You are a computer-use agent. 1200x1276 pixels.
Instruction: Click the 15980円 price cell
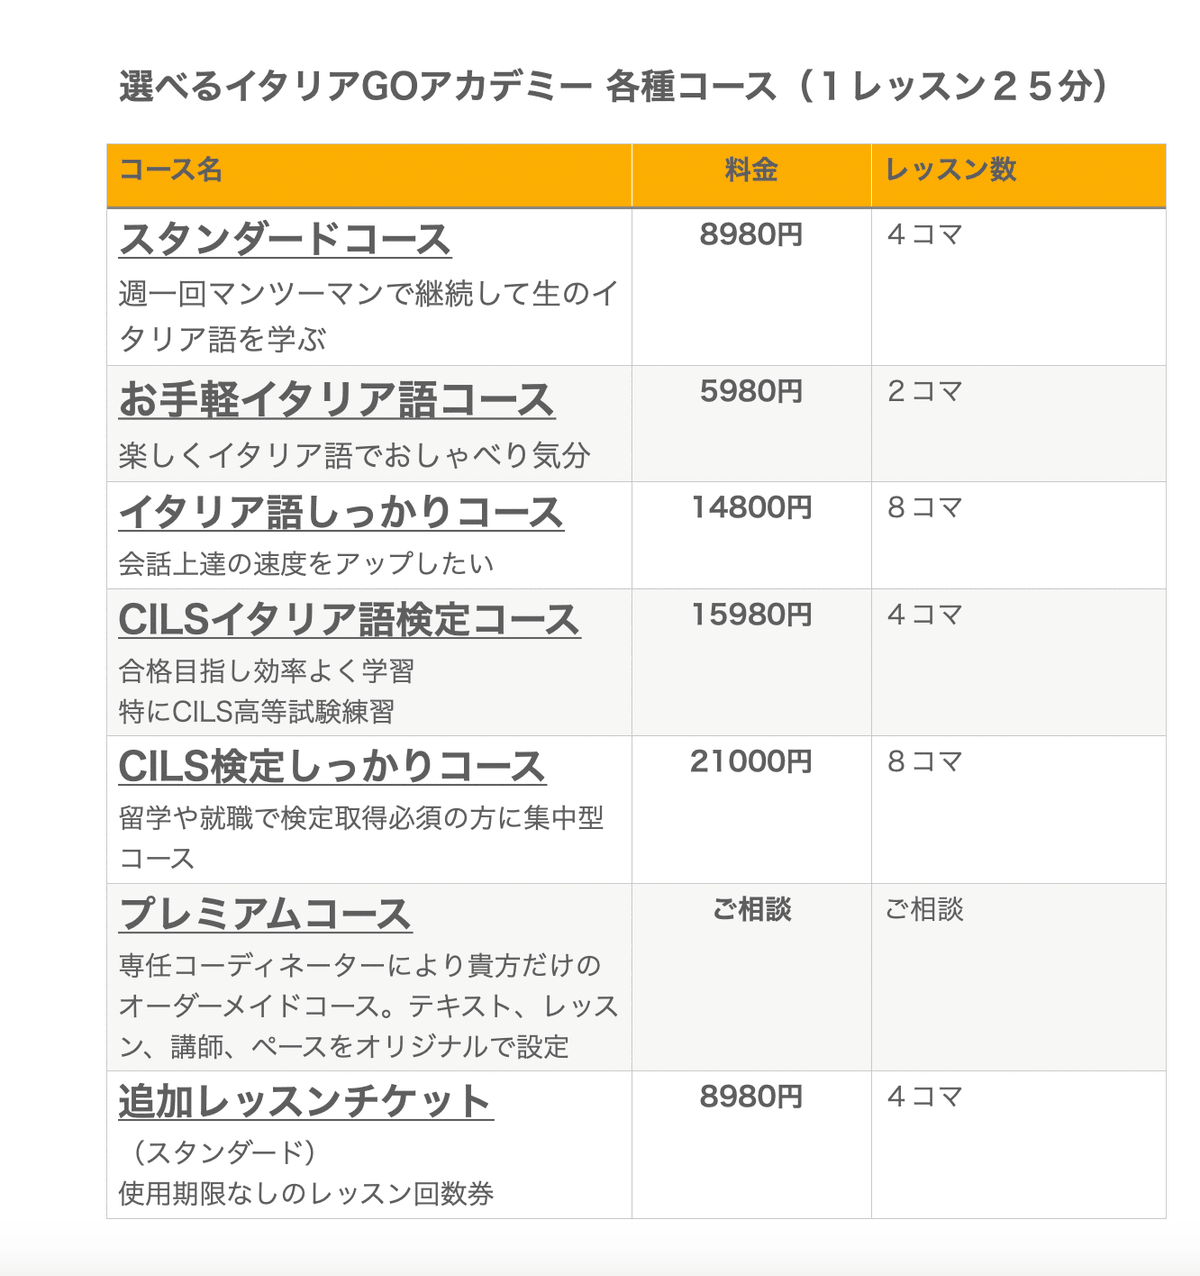[751, 615]
